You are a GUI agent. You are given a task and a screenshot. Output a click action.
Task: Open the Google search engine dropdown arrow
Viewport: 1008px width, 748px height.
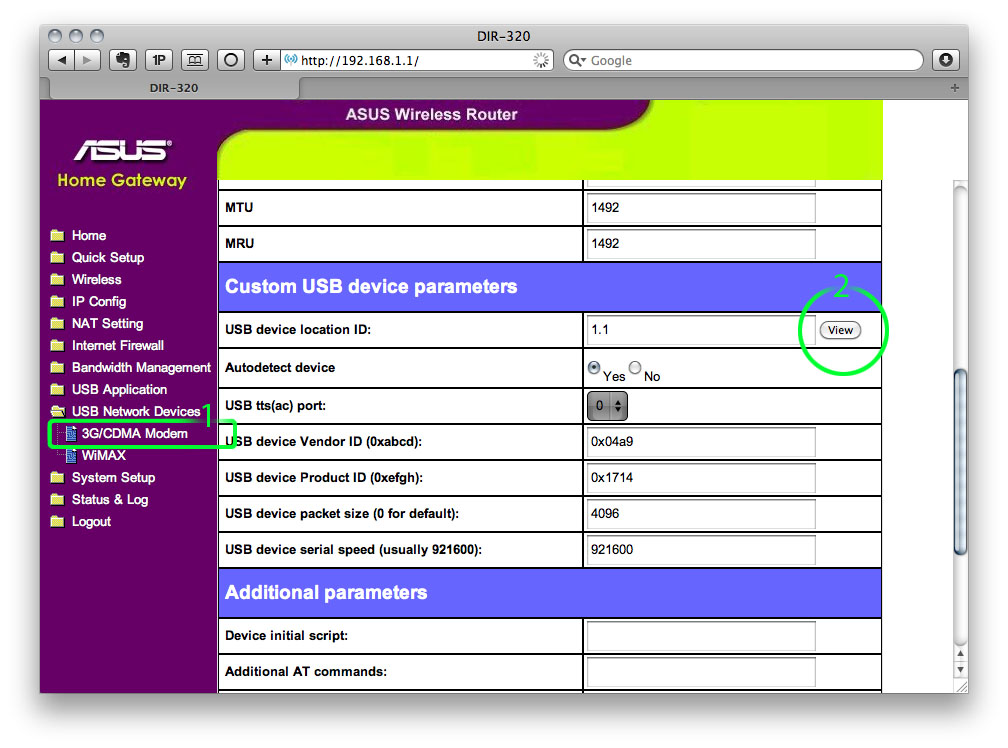tap(577, 61)
